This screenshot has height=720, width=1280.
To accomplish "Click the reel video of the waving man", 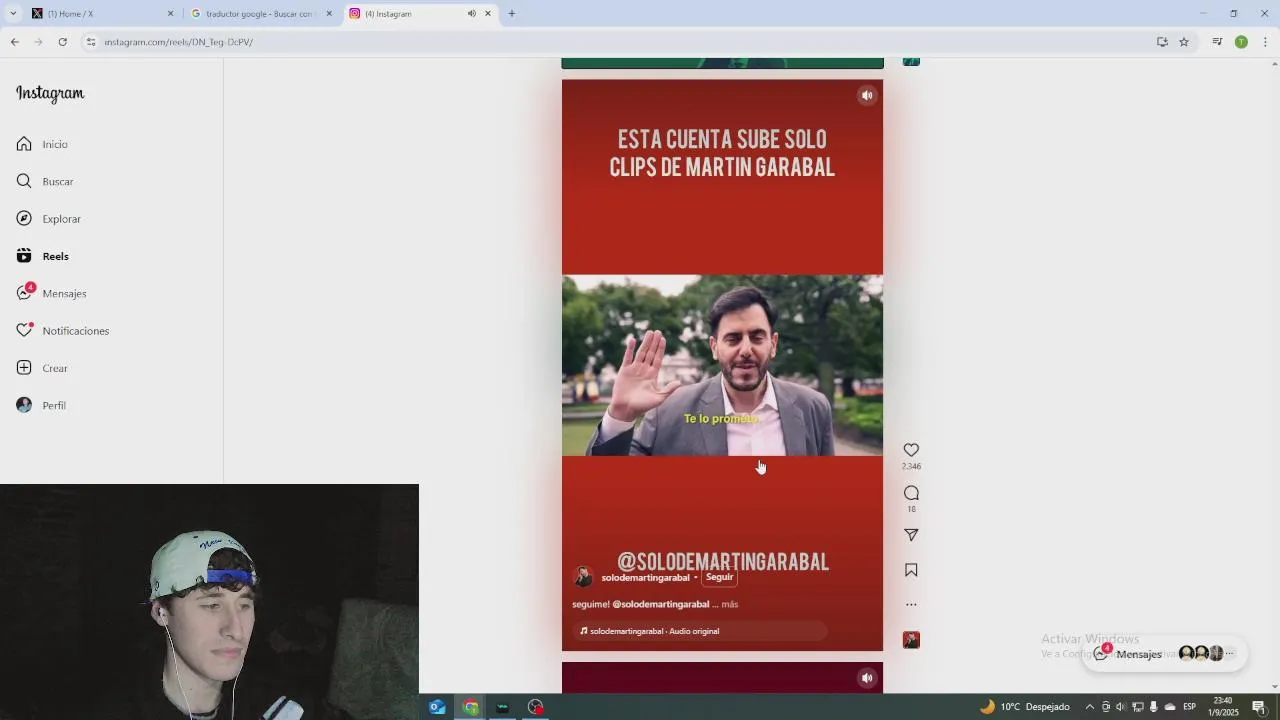I will pyautogui.click(x=722, y=365).
